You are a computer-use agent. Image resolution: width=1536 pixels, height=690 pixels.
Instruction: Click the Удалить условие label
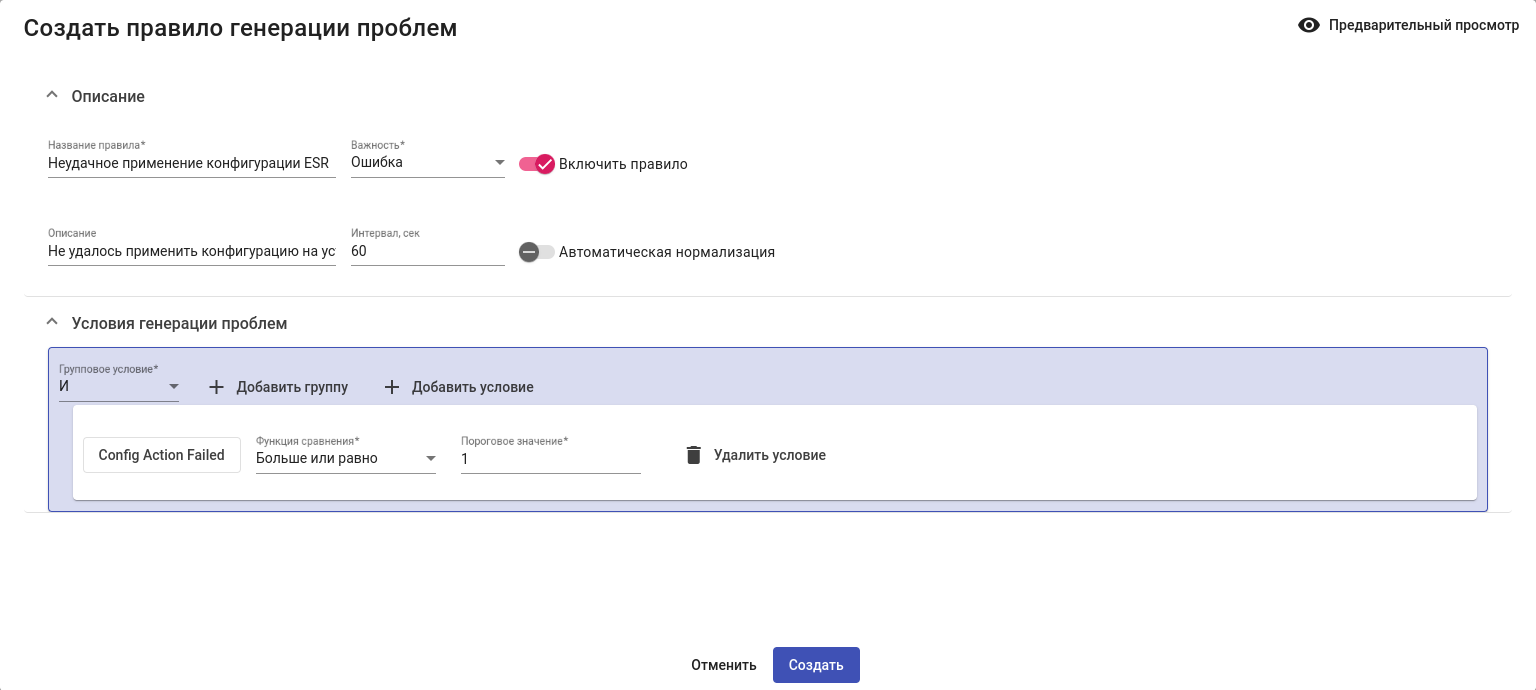[x=769, y=455]
